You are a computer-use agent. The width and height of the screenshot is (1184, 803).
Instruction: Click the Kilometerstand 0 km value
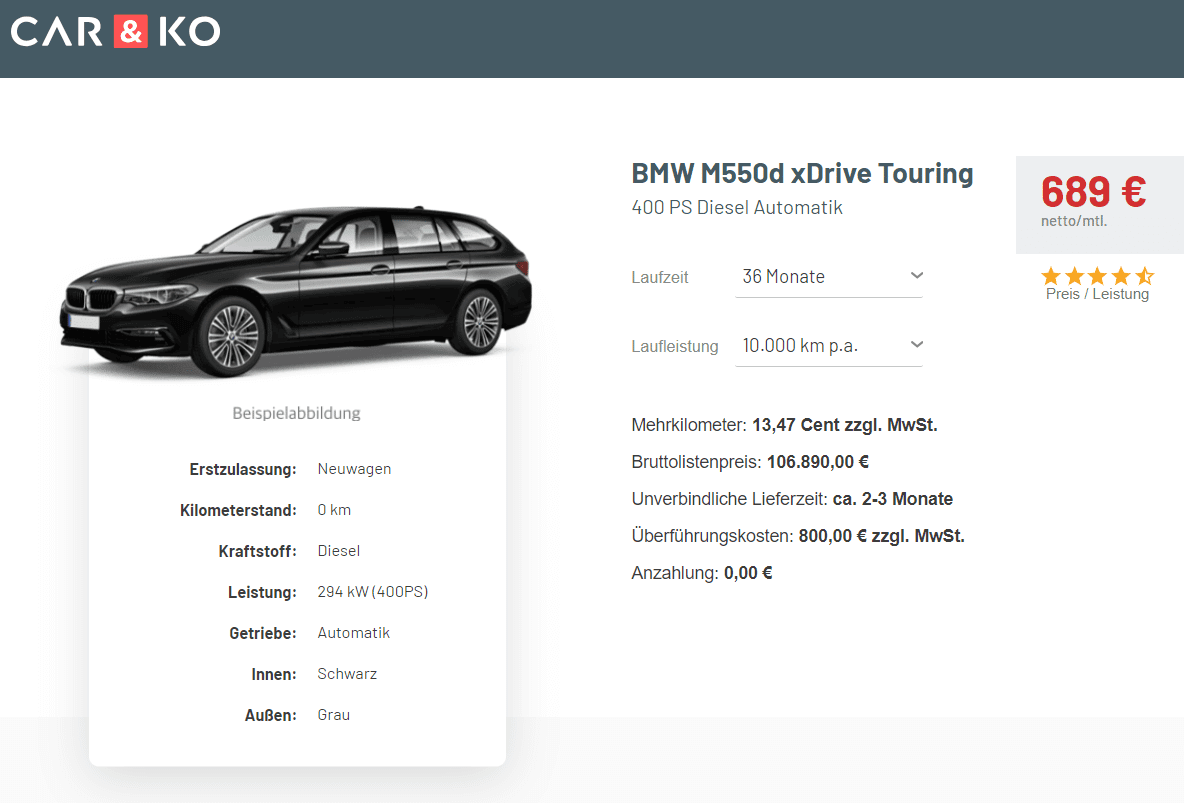click(334, 510)
